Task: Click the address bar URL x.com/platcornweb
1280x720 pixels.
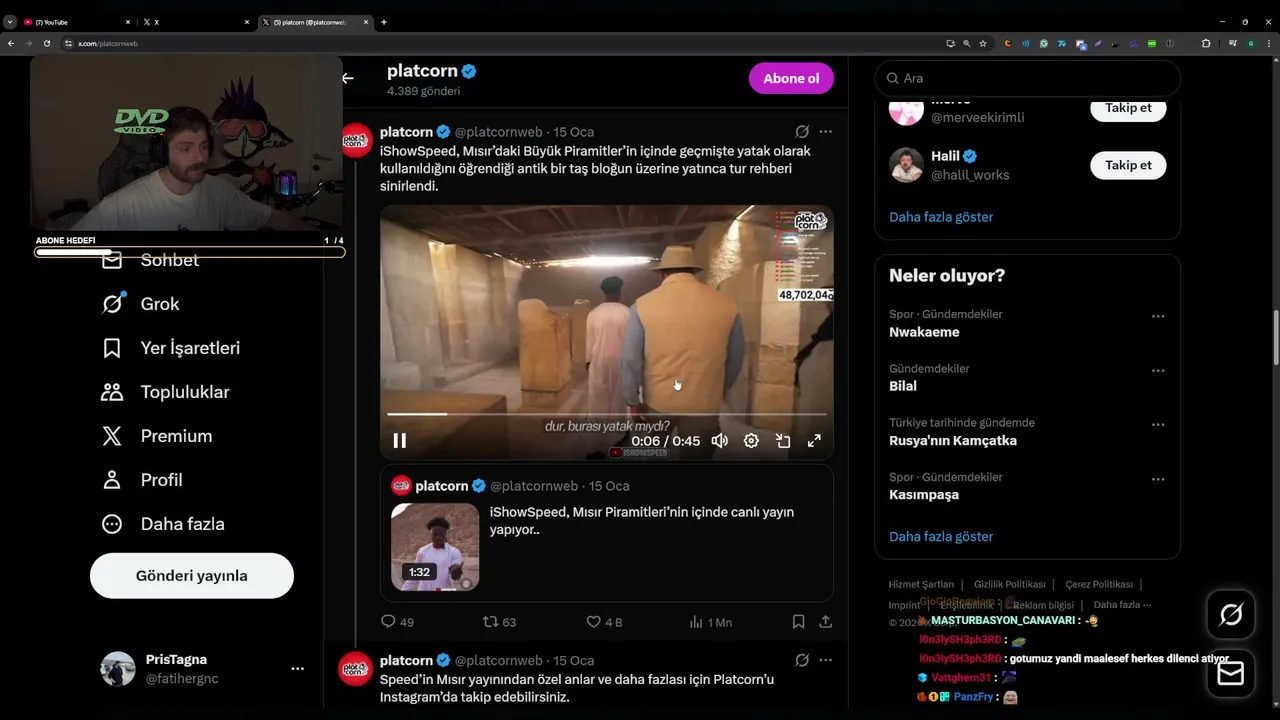Action: [x=108, y=44]
